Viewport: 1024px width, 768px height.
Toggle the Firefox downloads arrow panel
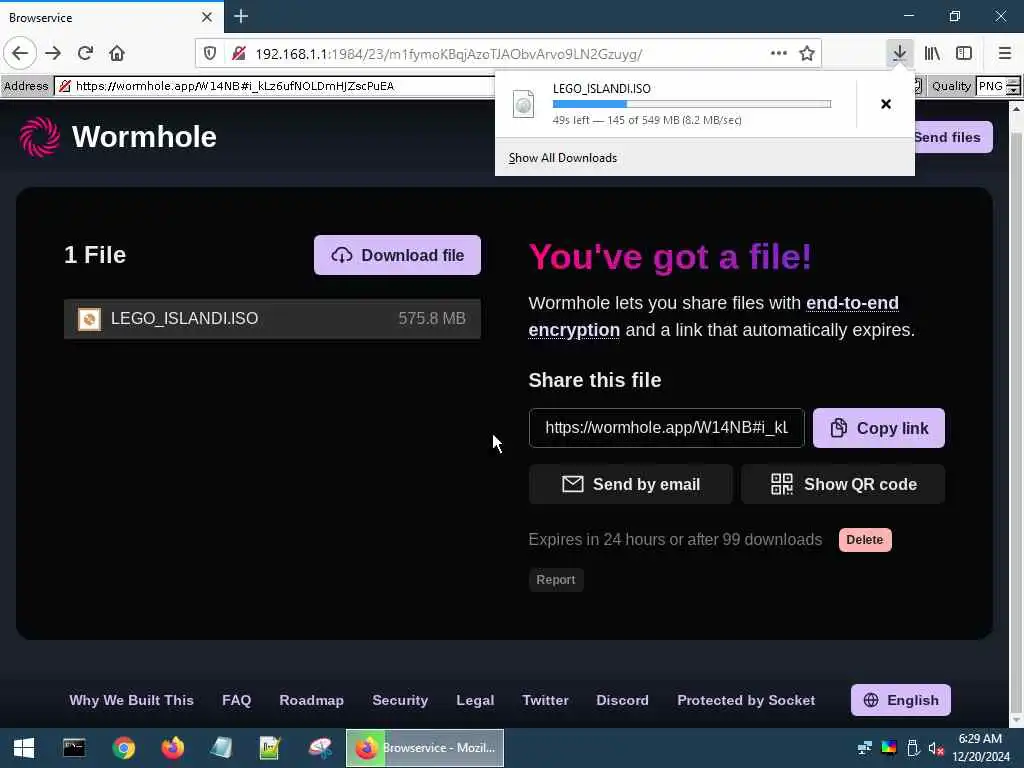tap(899, 54)
